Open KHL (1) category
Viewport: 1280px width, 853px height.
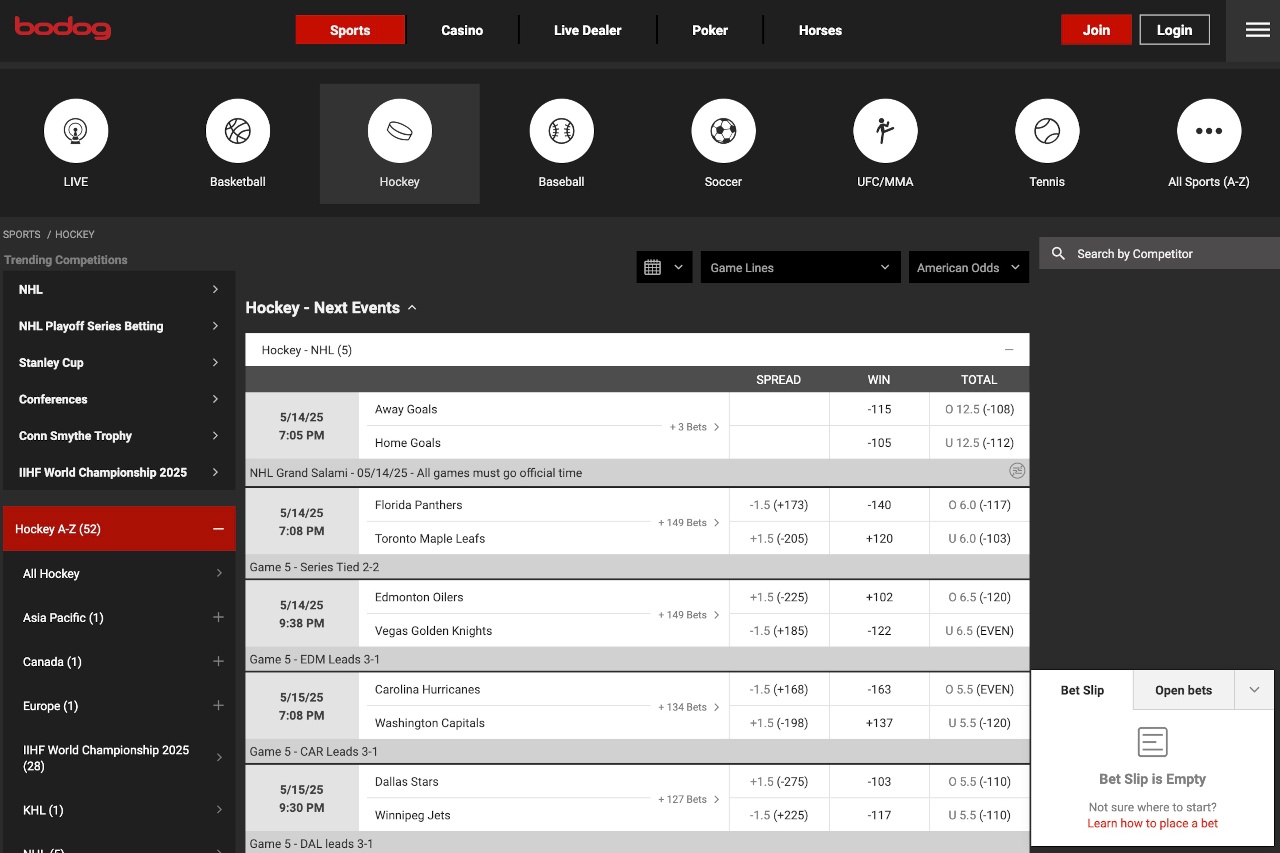coord(119,810)
